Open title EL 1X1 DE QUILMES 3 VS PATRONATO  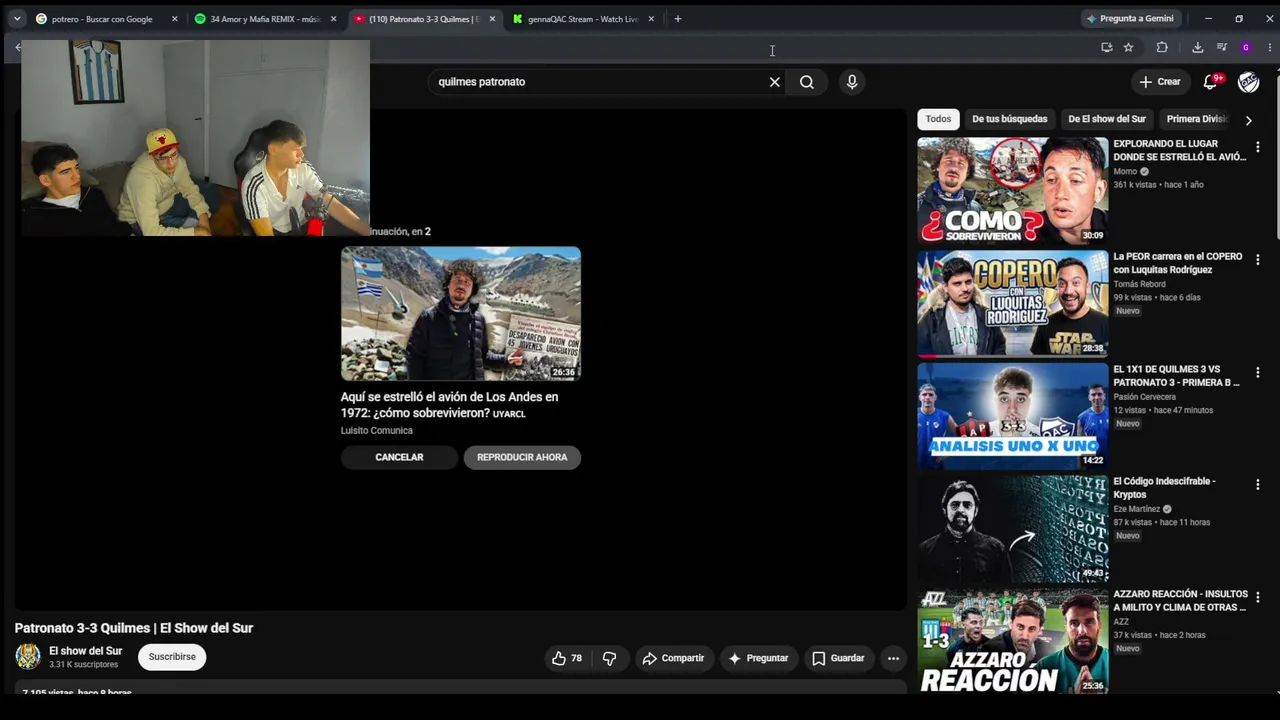[x=1177, y=376]
